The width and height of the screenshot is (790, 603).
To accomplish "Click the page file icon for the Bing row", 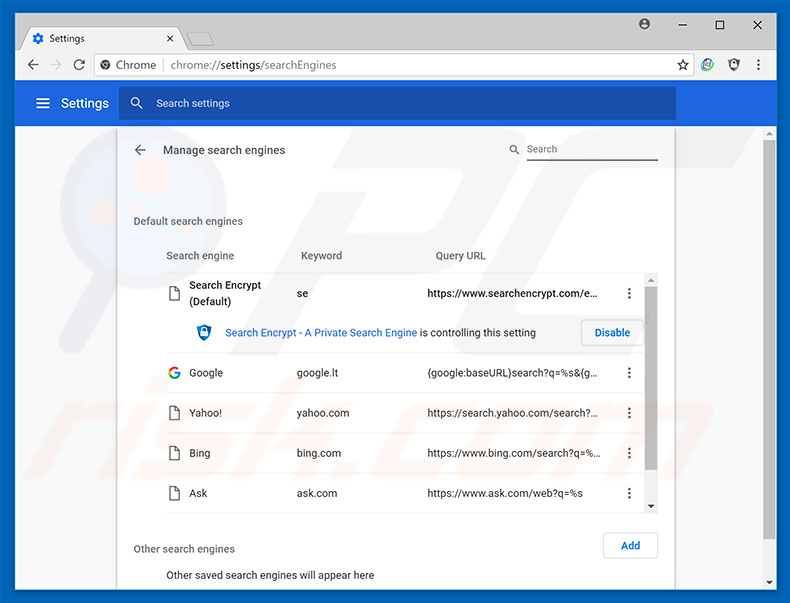I will coord(174,453).
